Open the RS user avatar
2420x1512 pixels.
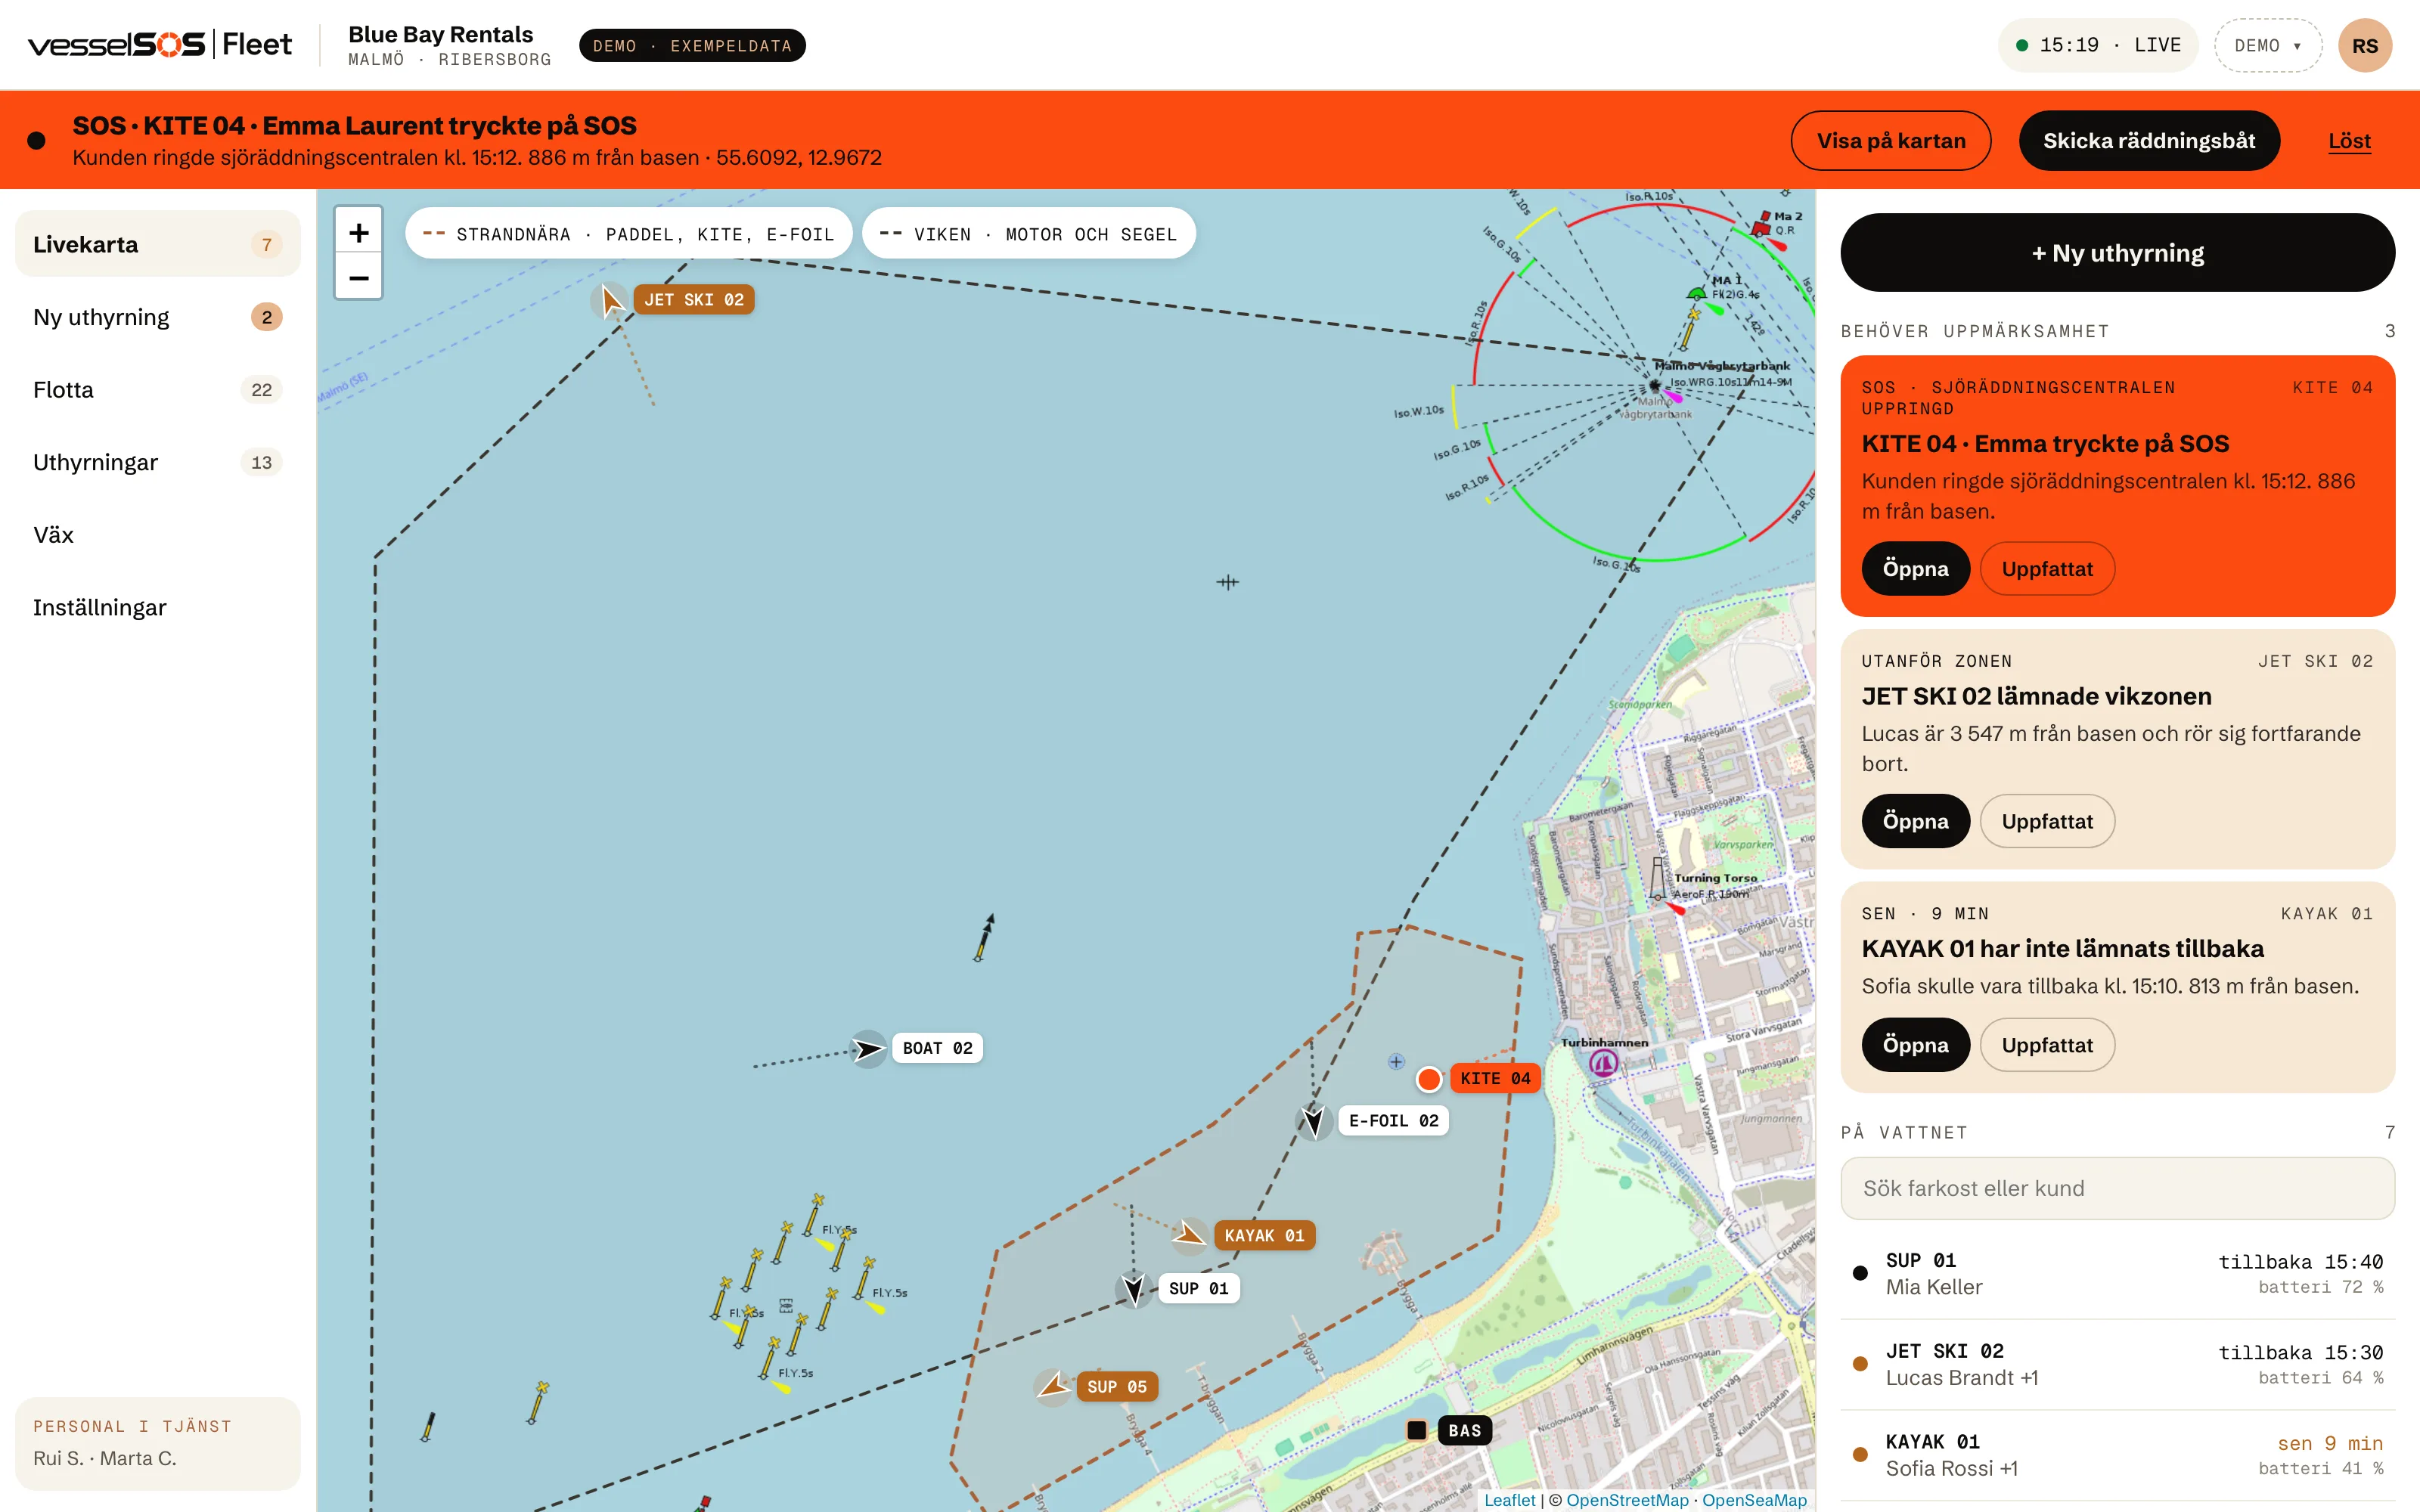point(2365,46)
